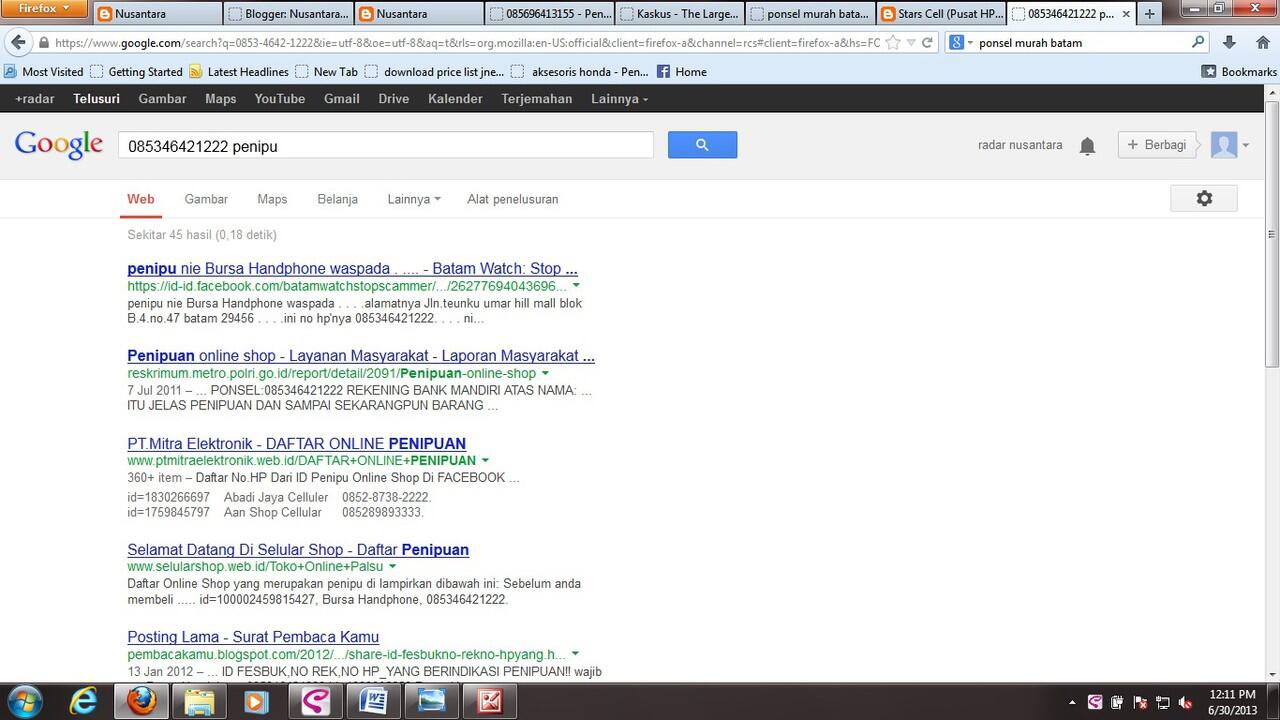Select the Belanja search filter tab
This screenshot has width=1280, height=720.
[x=338, y=199]
